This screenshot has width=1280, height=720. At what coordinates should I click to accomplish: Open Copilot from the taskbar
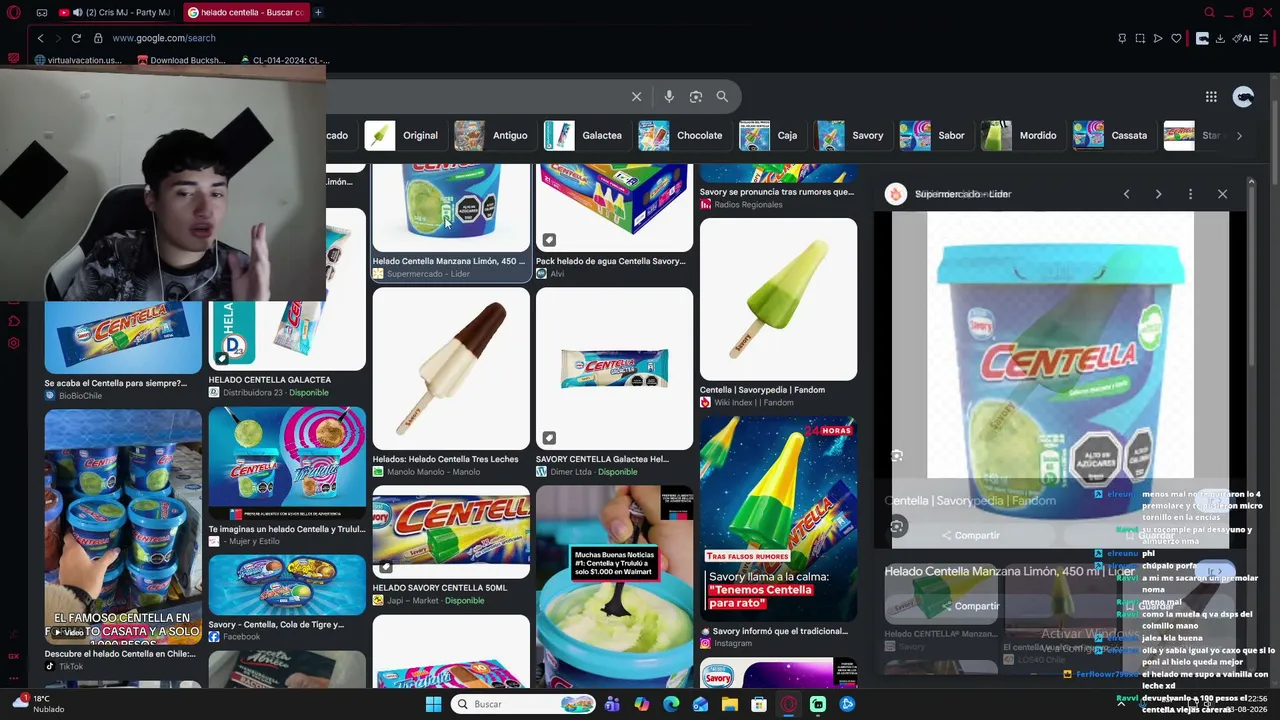point(641,704)
